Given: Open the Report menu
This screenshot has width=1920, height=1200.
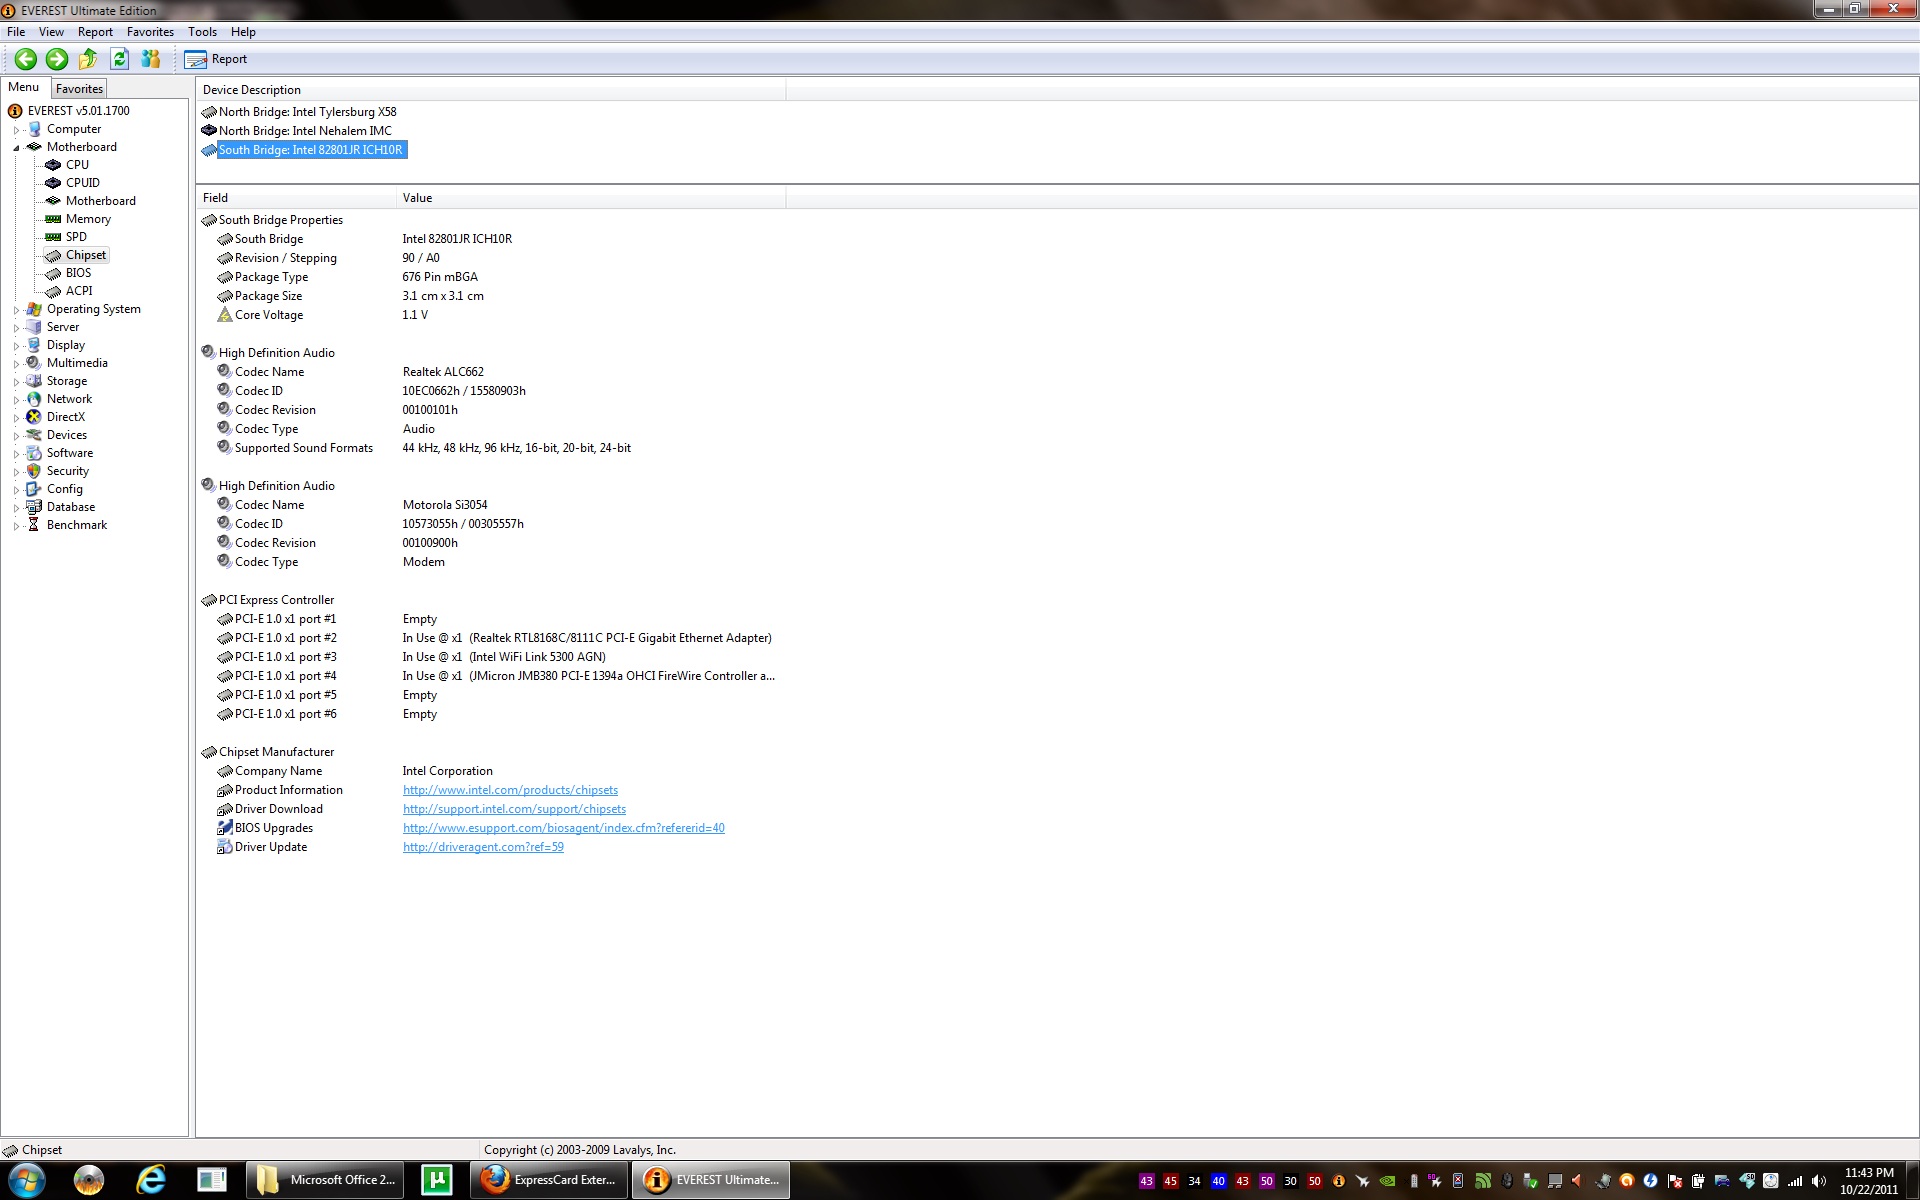Looking at the screenshot, I should 95,32.
